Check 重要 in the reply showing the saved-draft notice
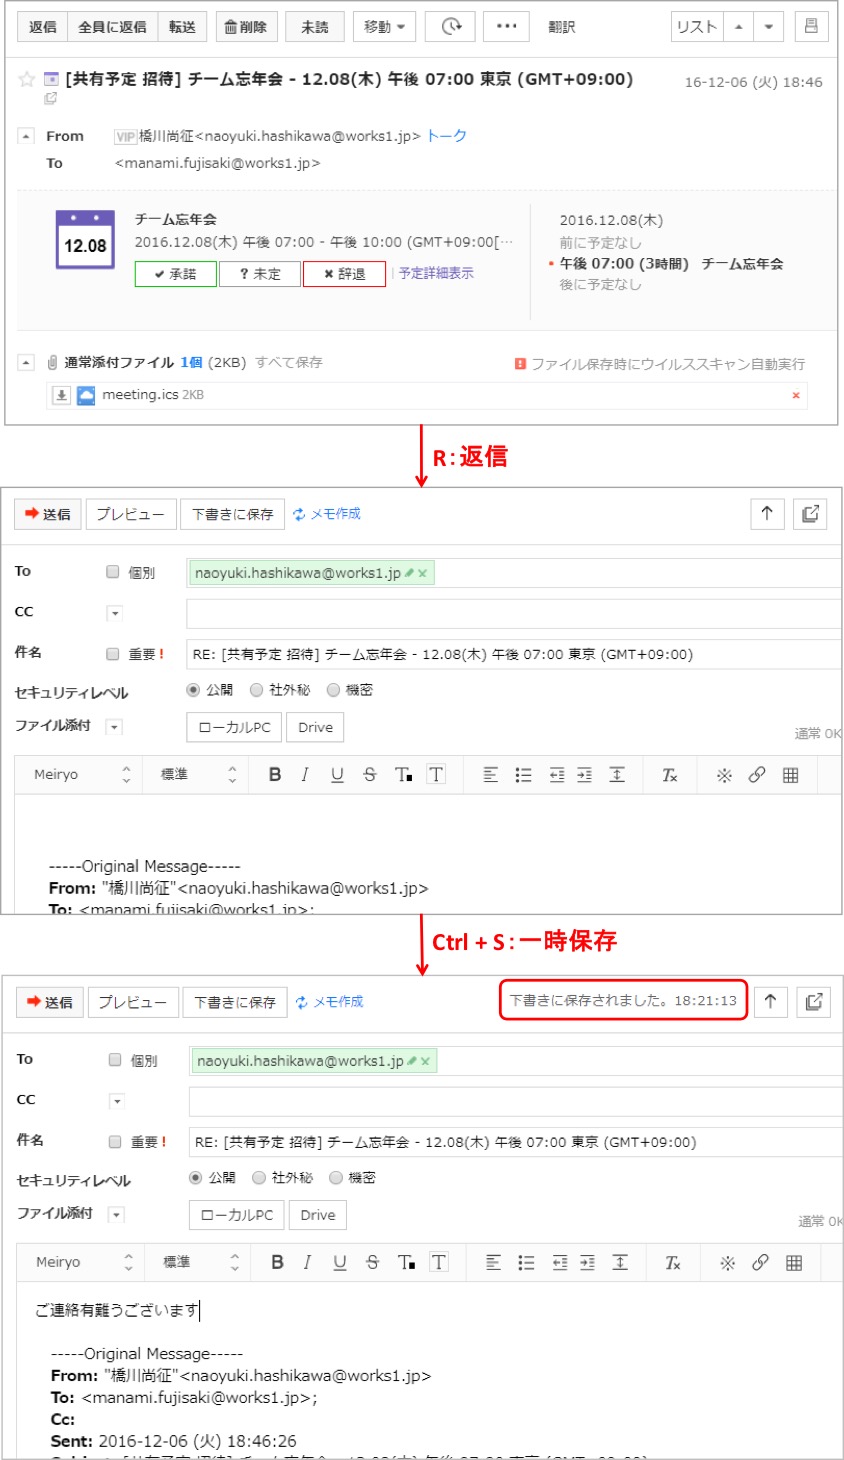This screenshot has height=1460, width=844. [115, 1142]
